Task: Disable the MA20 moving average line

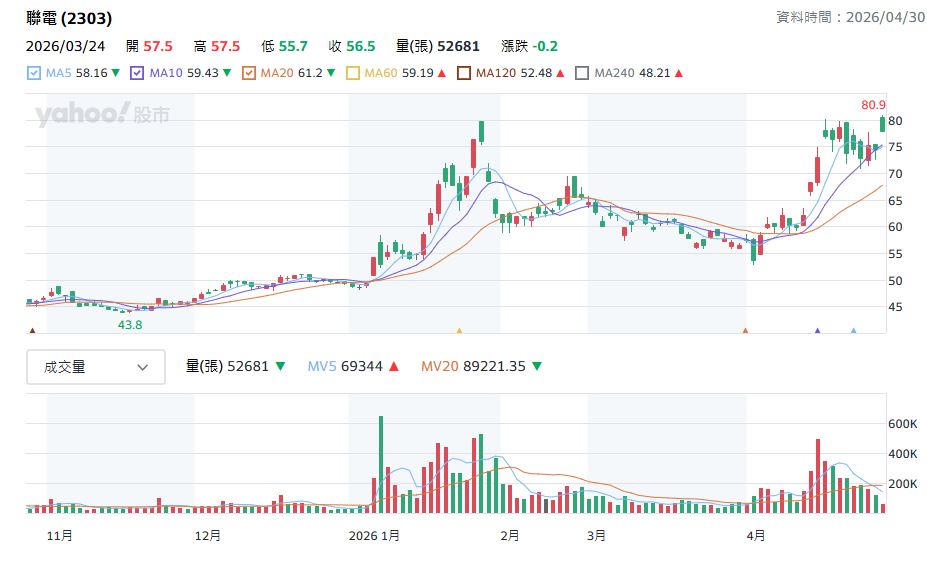Action: tap(249, 73)
